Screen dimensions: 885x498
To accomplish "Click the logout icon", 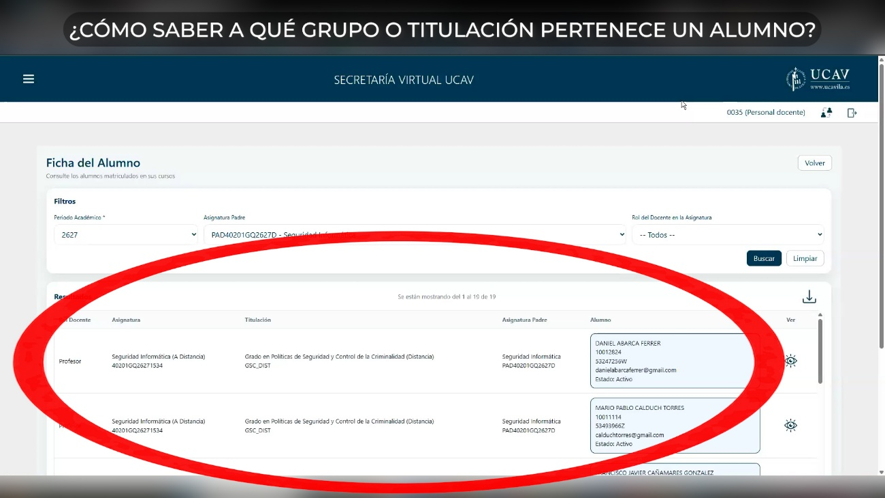I will (852, 113).
